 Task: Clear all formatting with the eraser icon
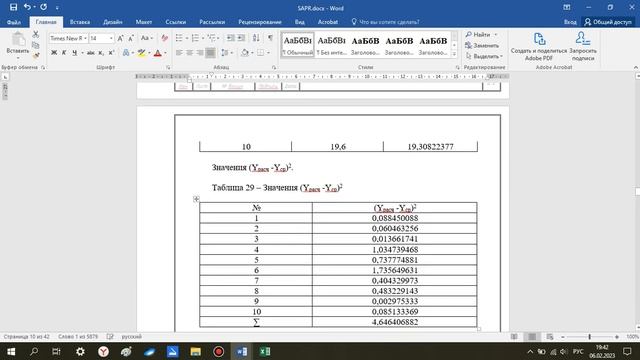(x=164, y=38)
